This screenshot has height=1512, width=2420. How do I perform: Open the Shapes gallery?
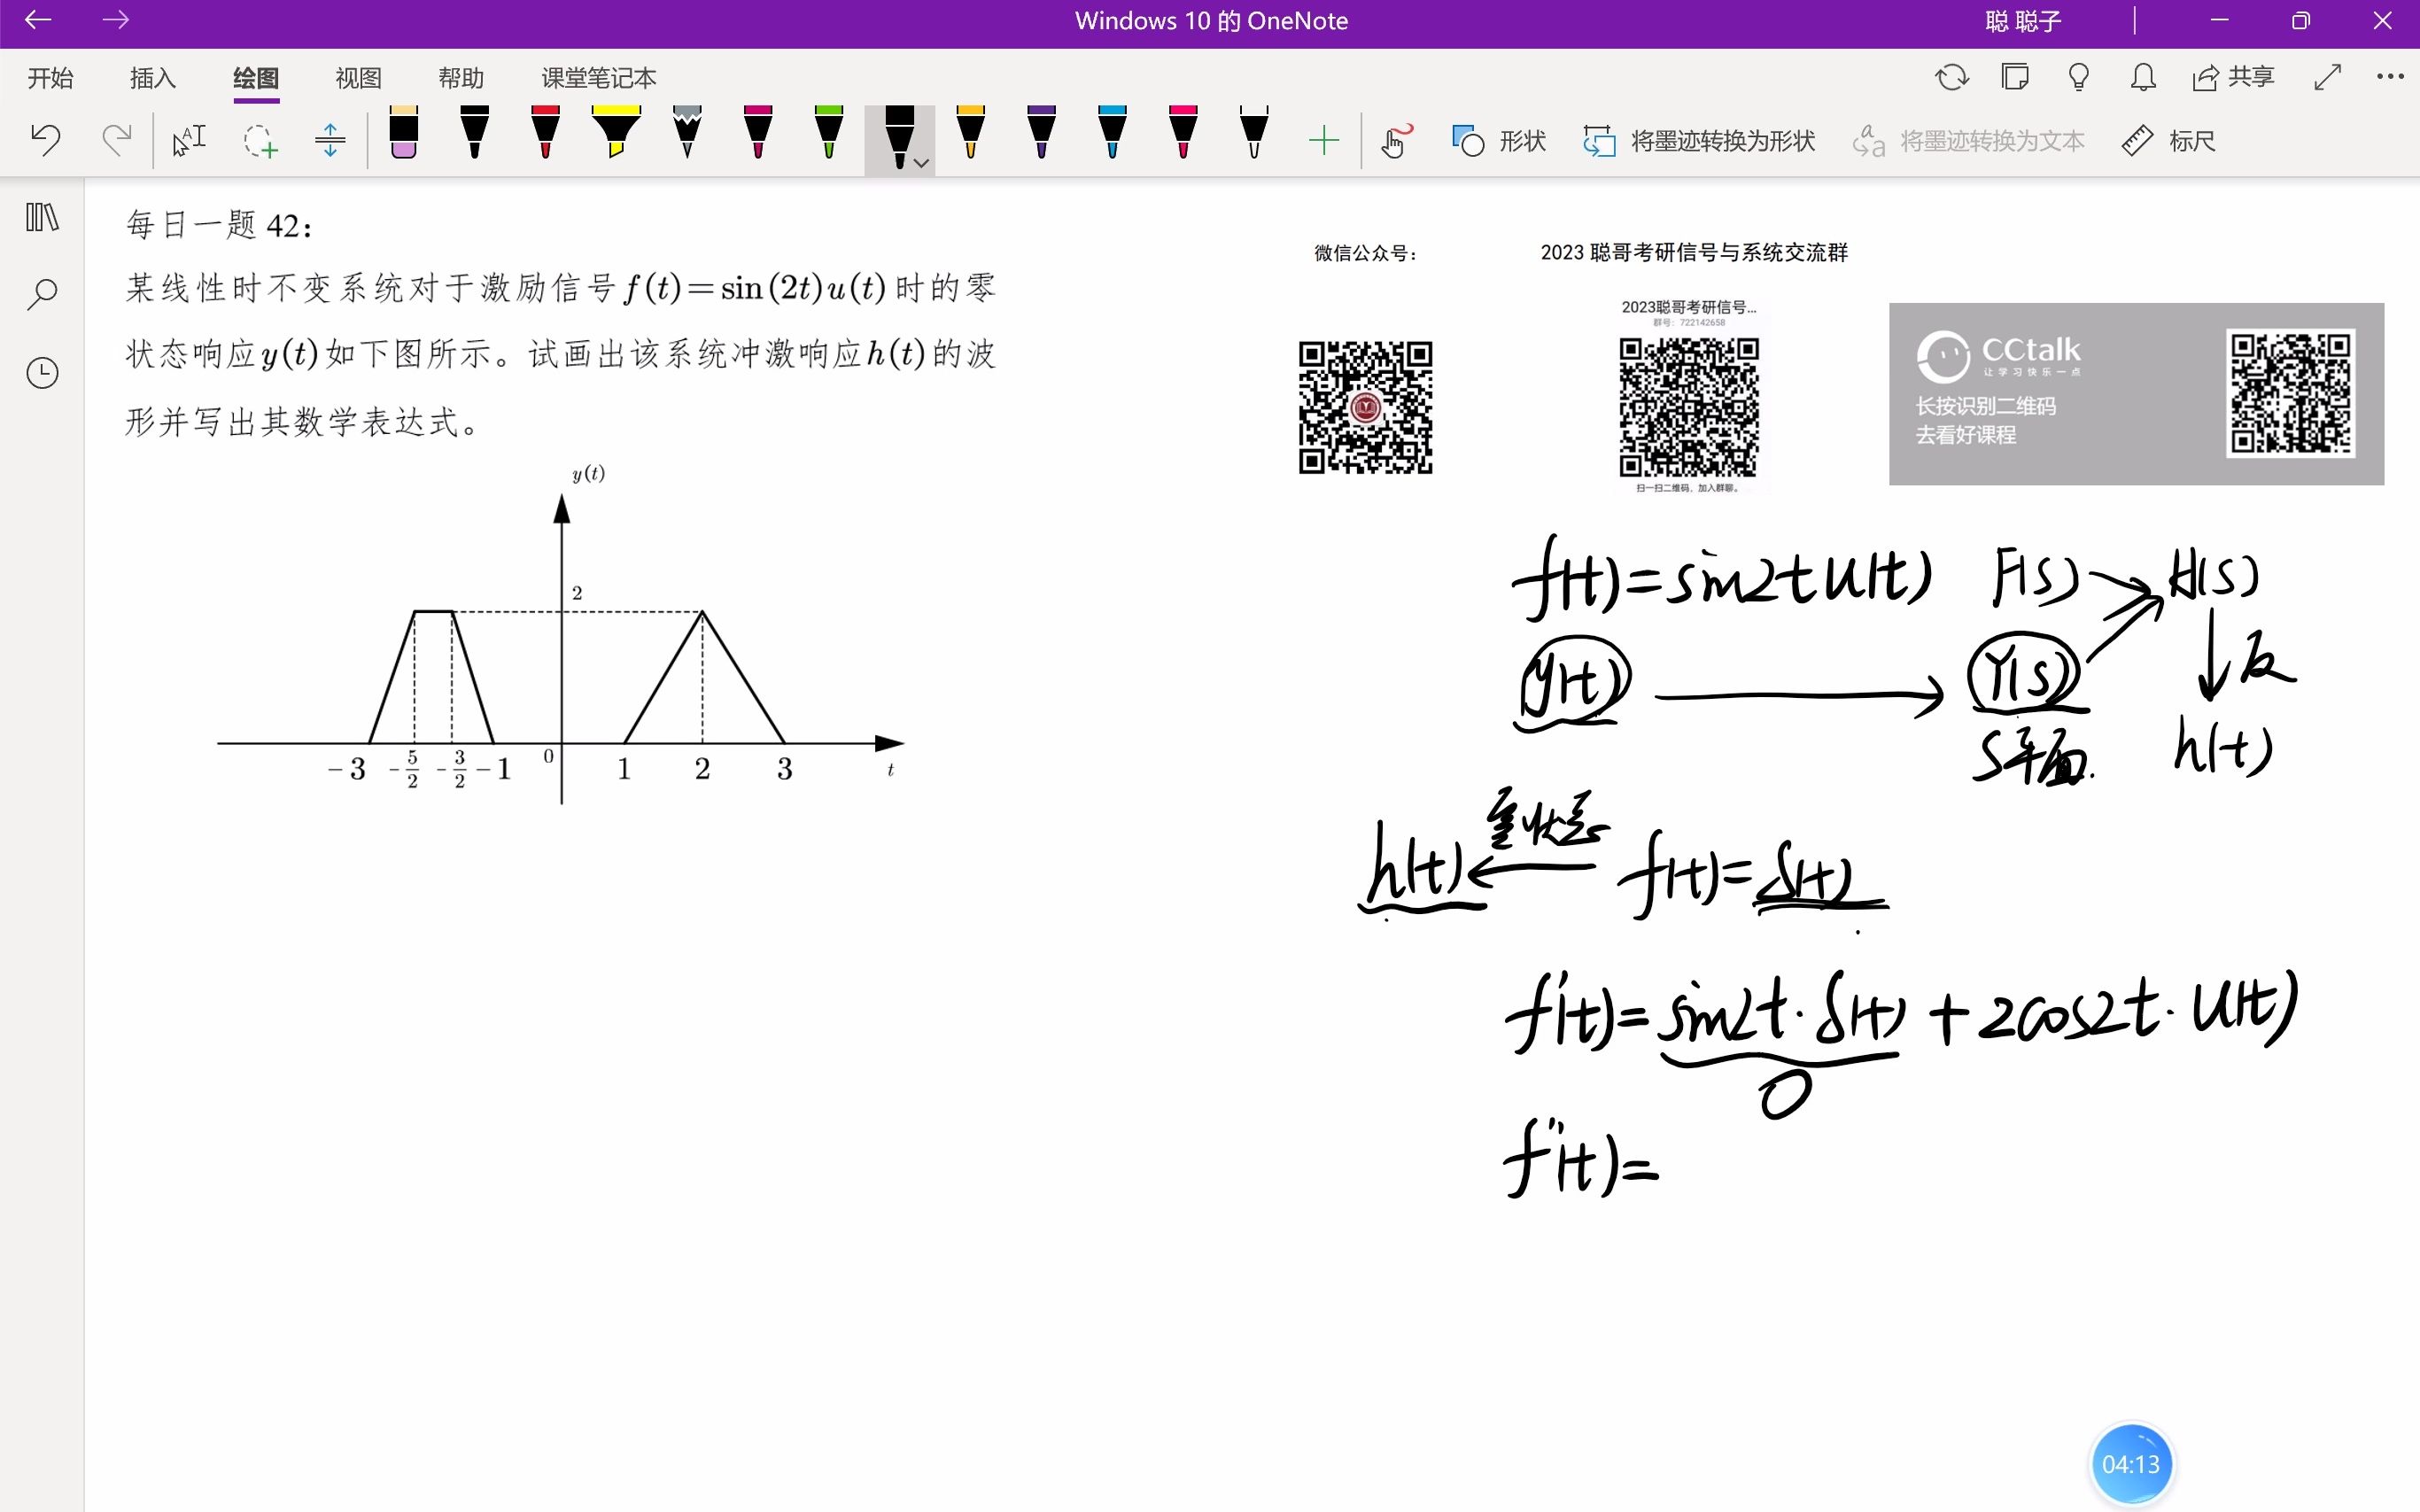(1498, 141)
